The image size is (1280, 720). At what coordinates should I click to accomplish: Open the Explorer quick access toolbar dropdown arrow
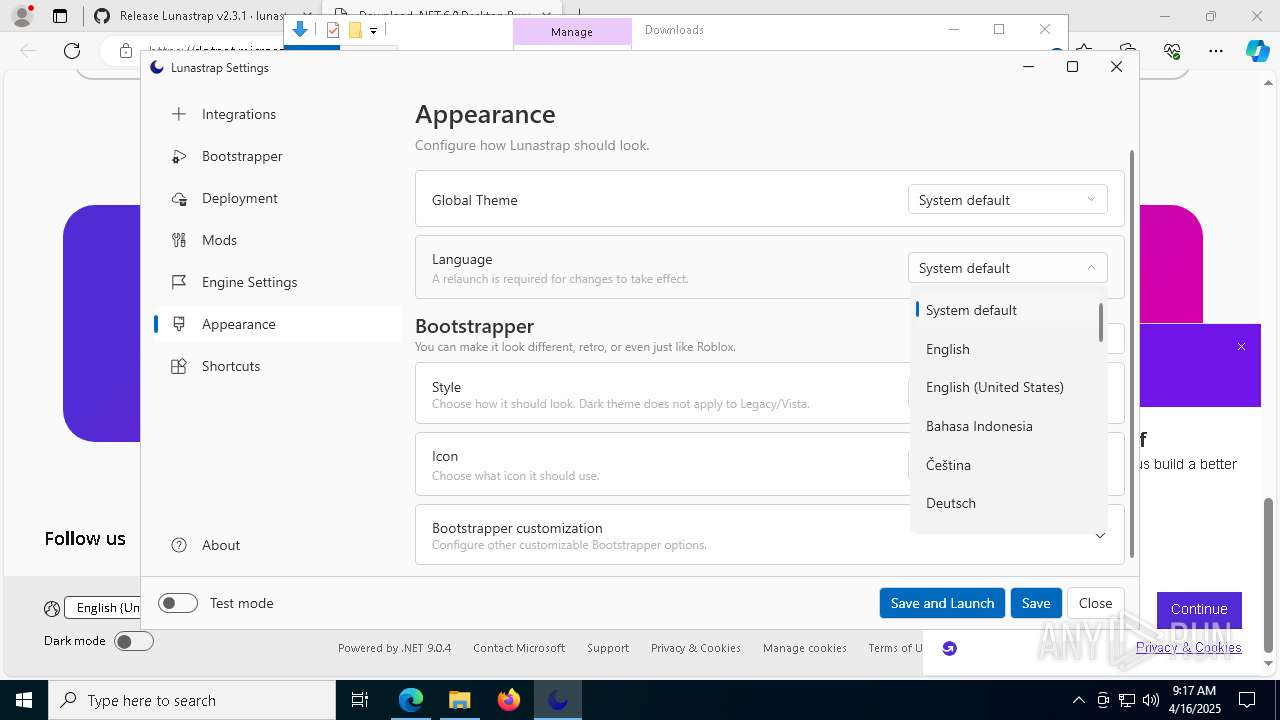[373, 31]
